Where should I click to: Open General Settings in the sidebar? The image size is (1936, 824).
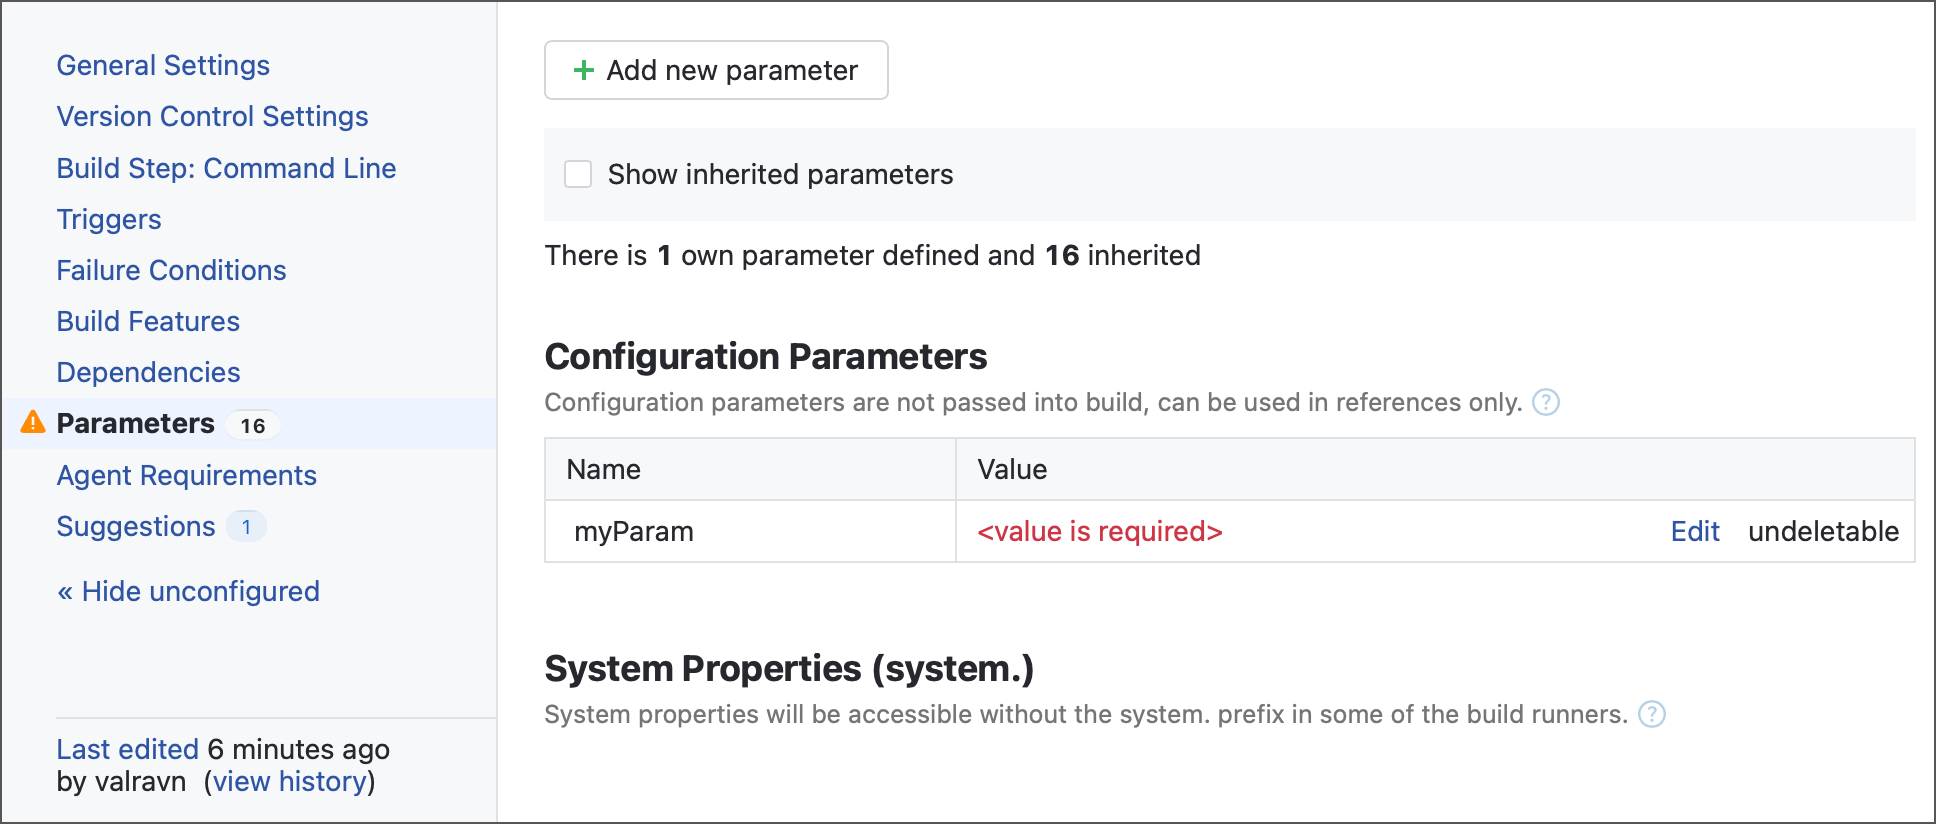pyautogui.click(x=163, y=65)
